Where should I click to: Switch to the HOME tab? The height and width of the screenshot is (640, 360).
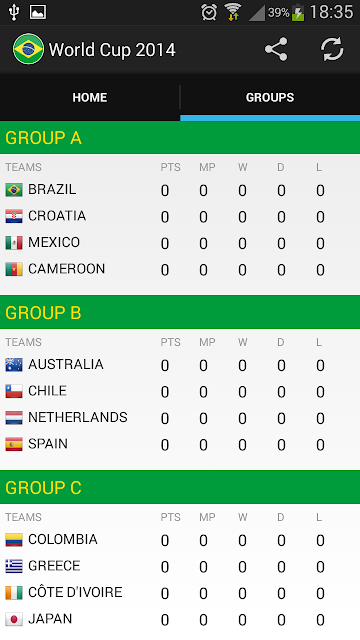point(90,97)
